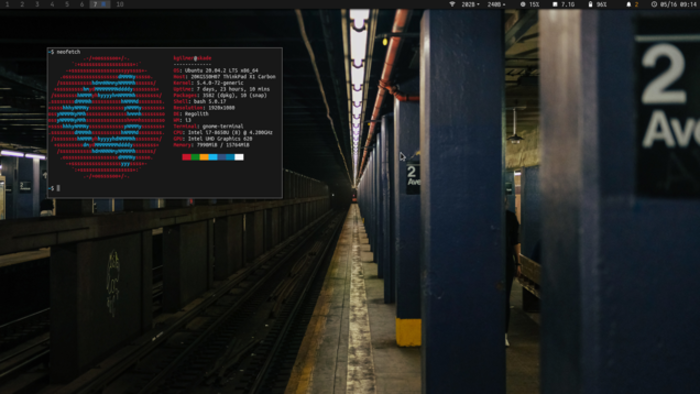The image size is (700, 394).
Task: Click the network download rate dropdown arrow
Action: [x=478, y=4]
